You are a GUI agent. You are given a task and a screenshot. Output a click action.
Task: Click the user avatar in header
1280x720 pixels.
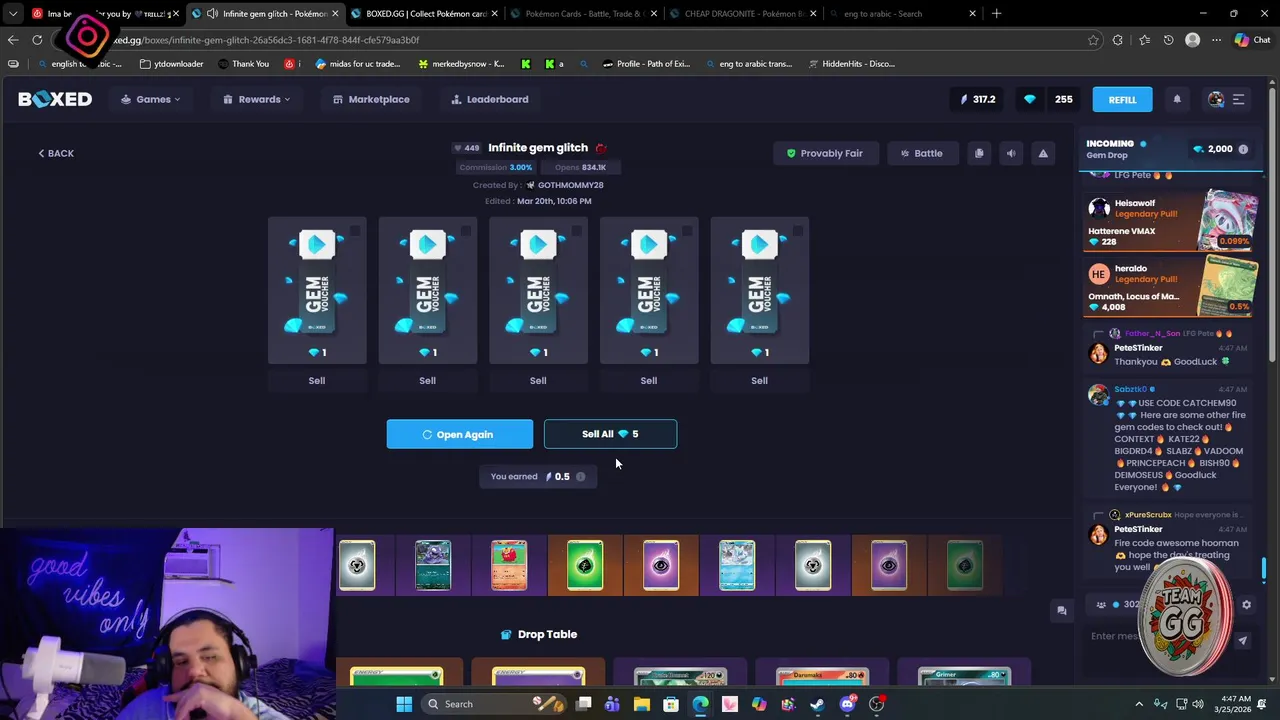1216,99
